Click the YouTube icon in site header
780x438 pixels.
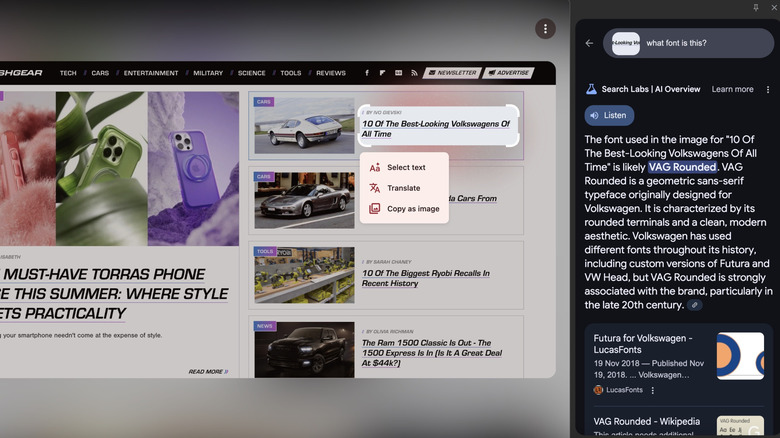click(x=398, y=73)
